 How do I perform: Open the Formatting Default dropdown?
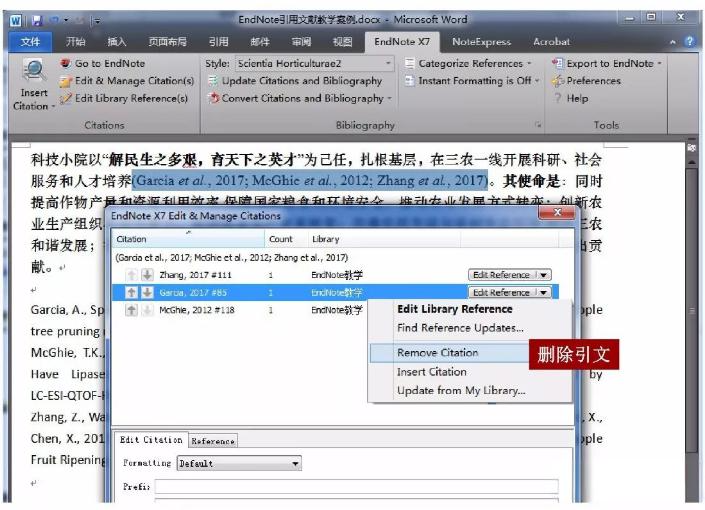[x=295, y=464]
